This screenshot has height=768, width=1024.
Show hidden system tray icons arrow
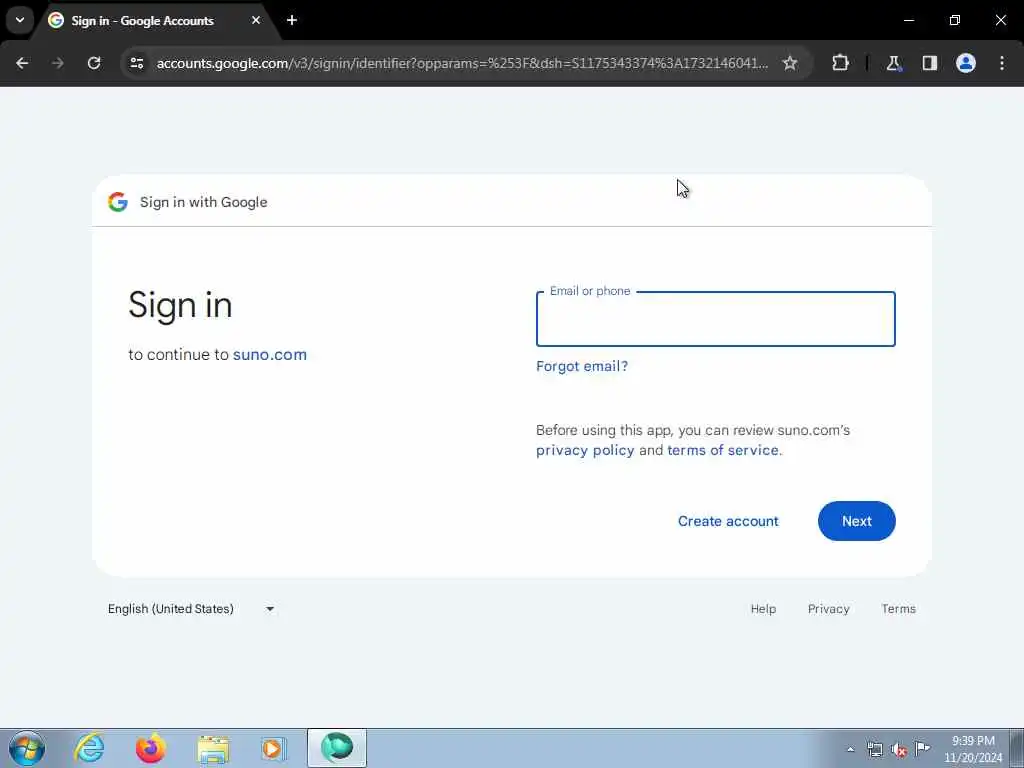pyautogui.click(x=850, y=749)
